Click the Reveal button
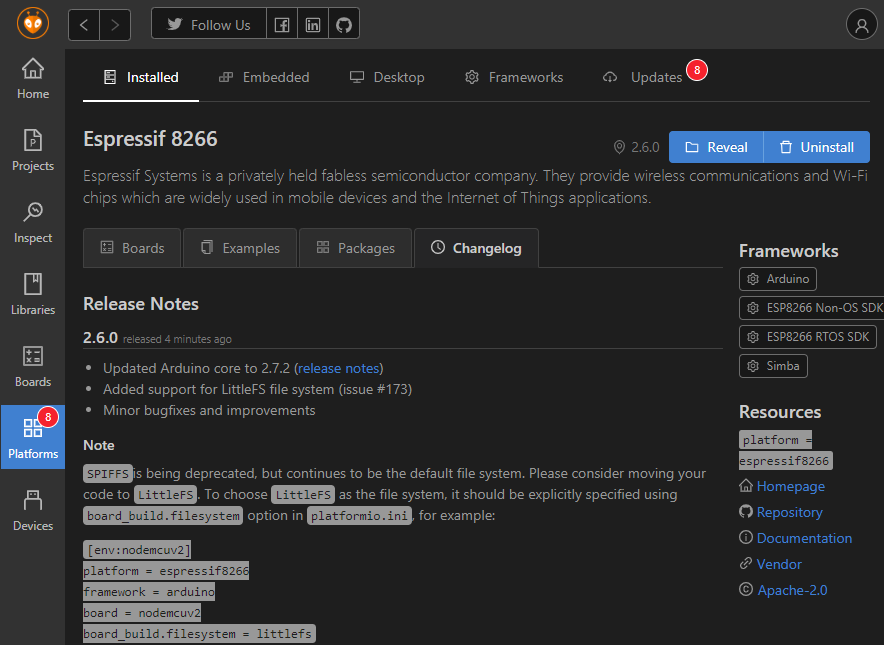Image resolution: width=884 pixels, height=645 pixels. tap(716, 147)
